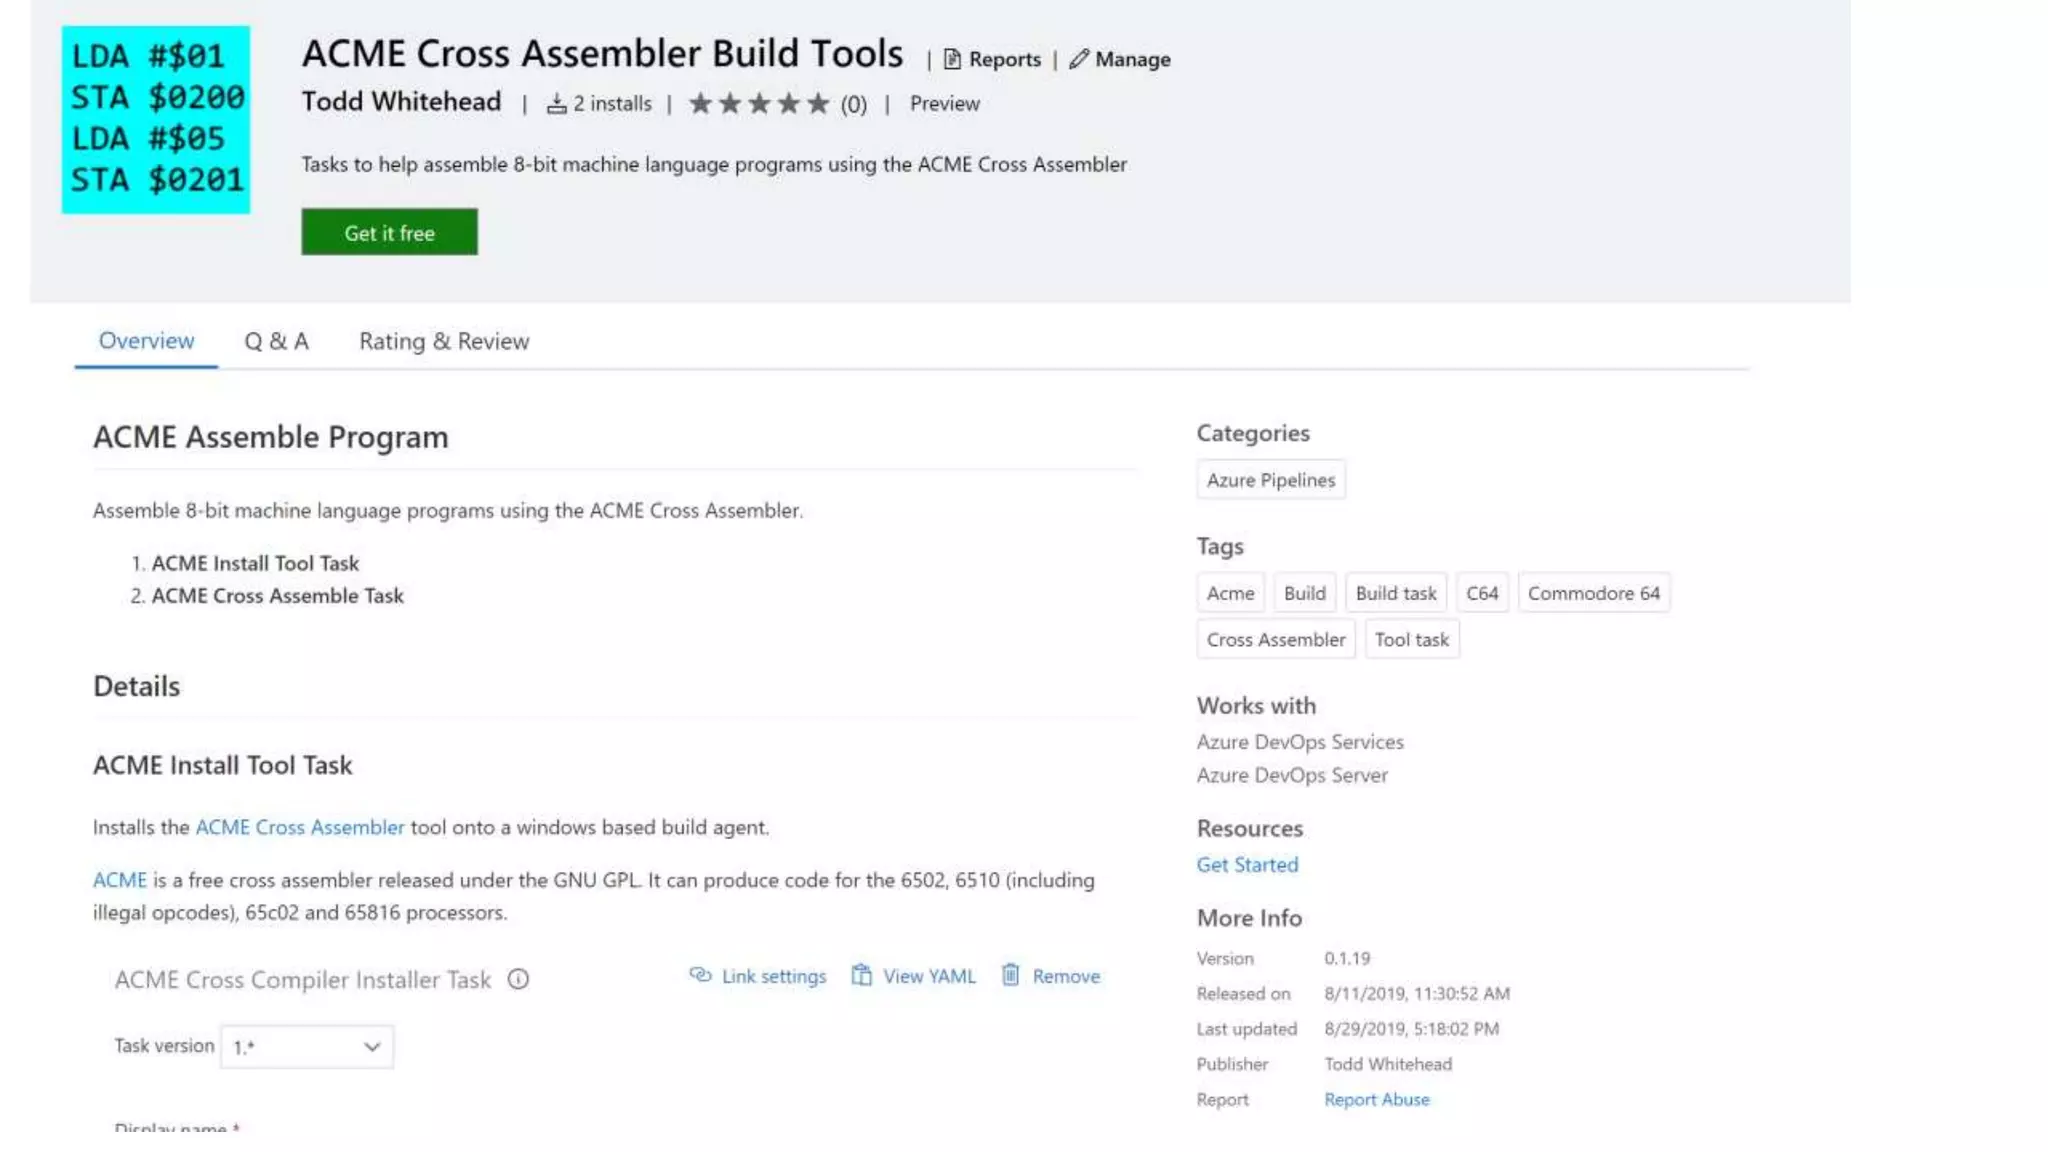Image resolution: width=2048 pixels, height=1152 pixels.
Task: Open the Rating & Review tab
Action: pyautogui.click(x=444, y=342)
